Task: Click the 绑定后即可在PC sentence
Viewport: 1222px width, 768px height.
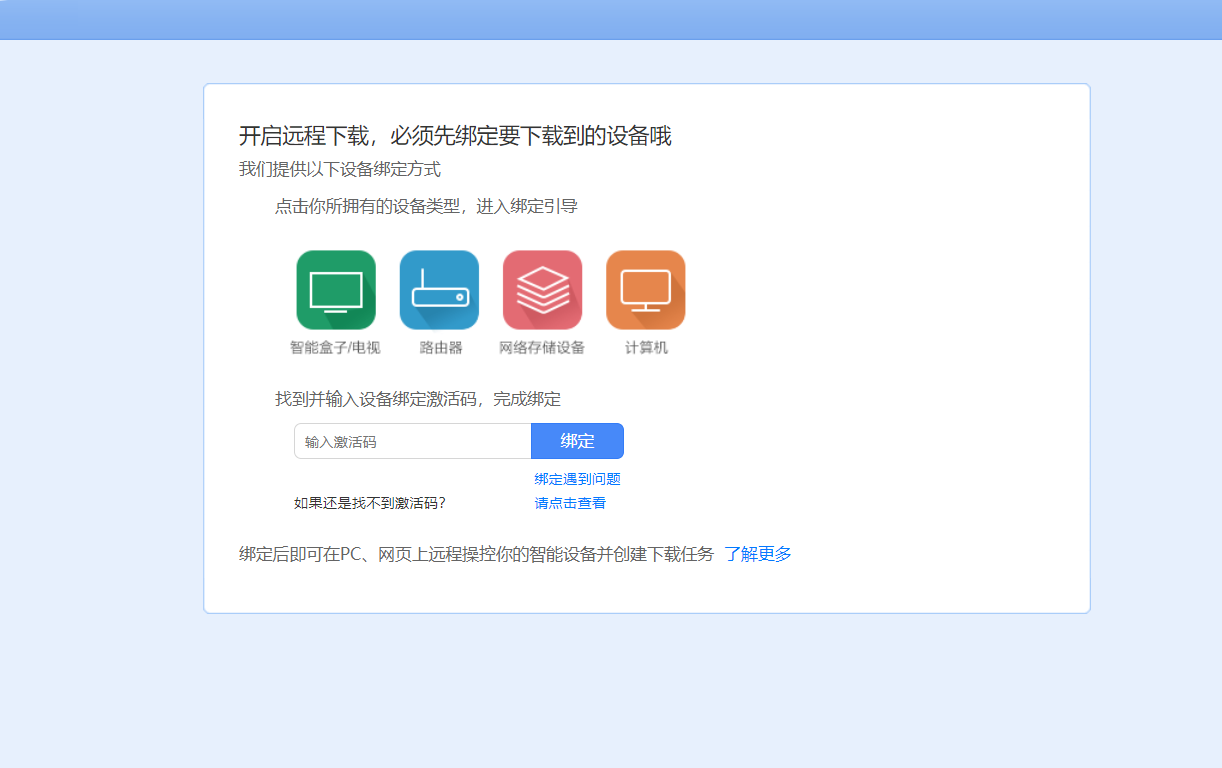Action: (476, 554)
